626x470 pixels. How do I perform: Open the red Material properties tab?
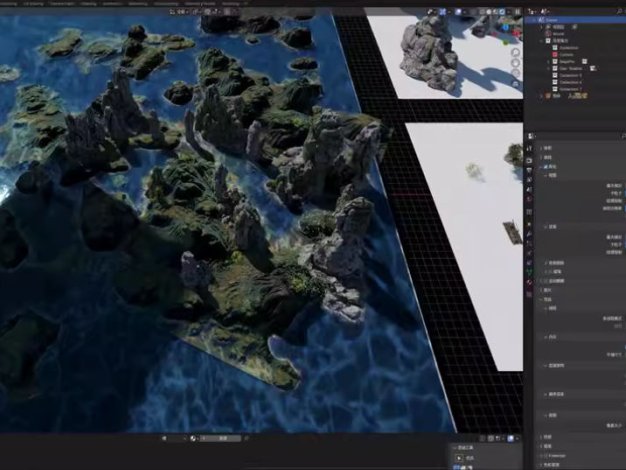529,283
